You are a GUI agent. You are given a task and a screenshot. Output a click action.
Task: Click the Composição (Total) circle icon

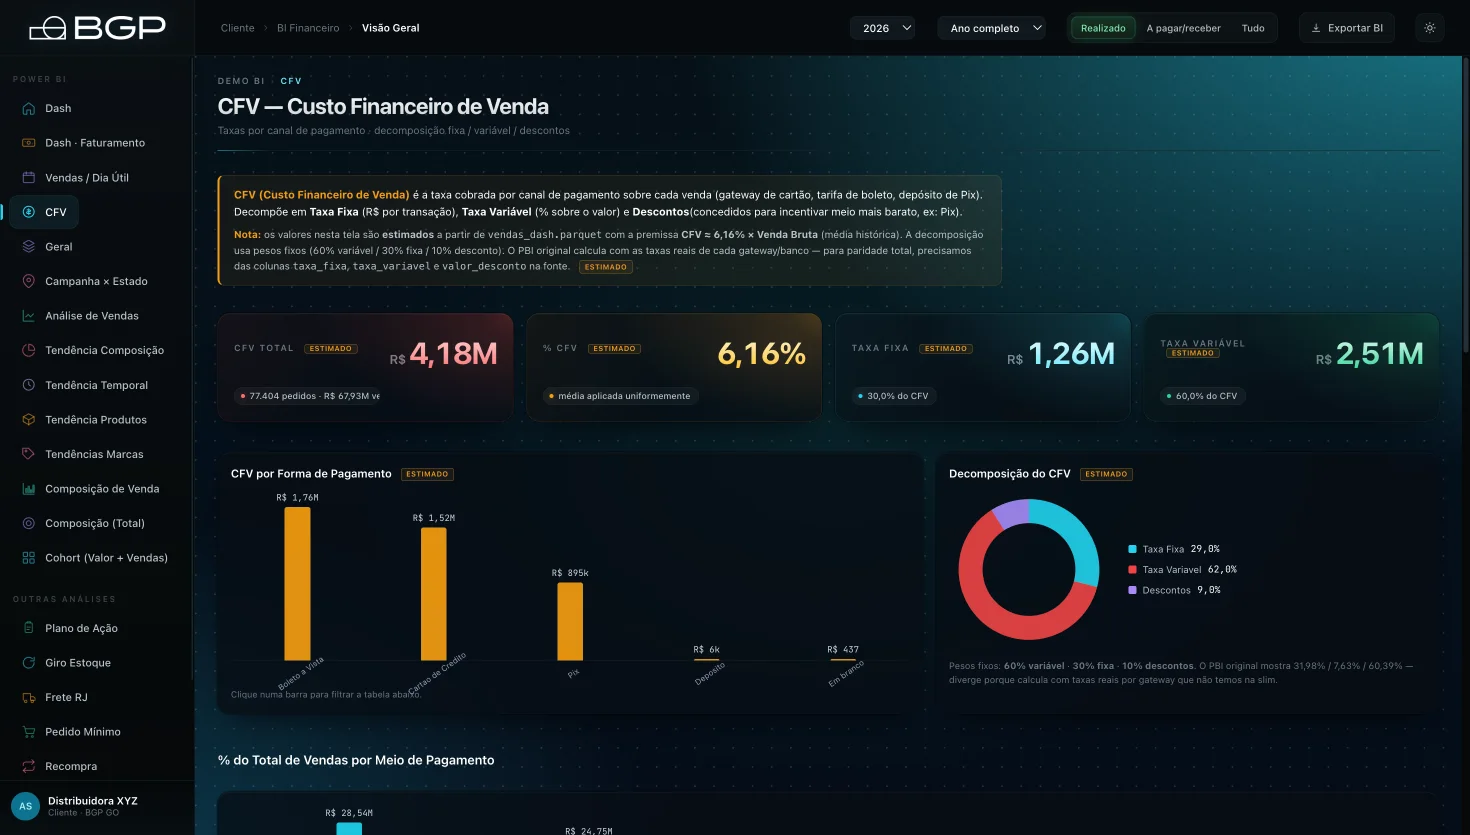pos(28,523)
